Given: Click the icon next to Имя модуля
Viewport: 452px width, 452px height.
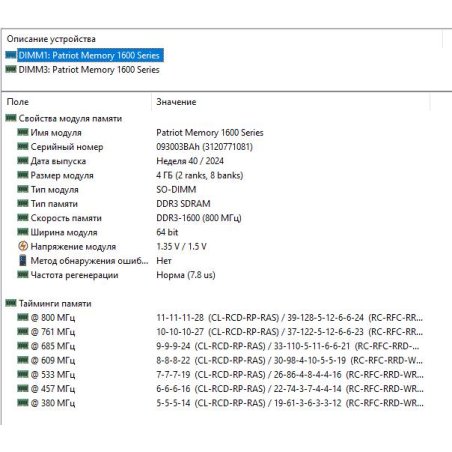Looking at the screenshot, I should click(x=23, y=132).
